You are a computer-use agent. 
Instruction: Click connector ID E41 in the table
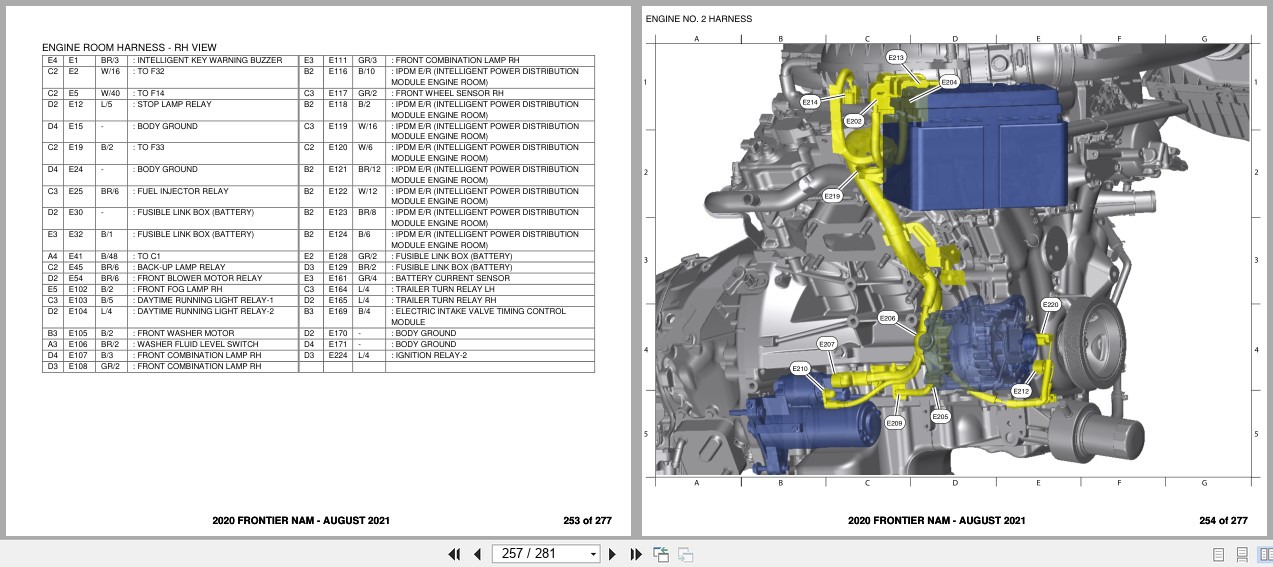coord(75,256)
